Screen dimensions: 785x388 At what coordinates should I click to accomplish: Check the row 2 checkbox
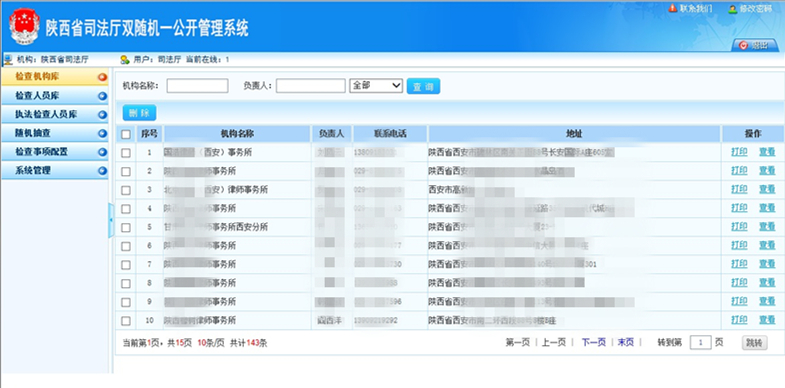click(126, 171)
